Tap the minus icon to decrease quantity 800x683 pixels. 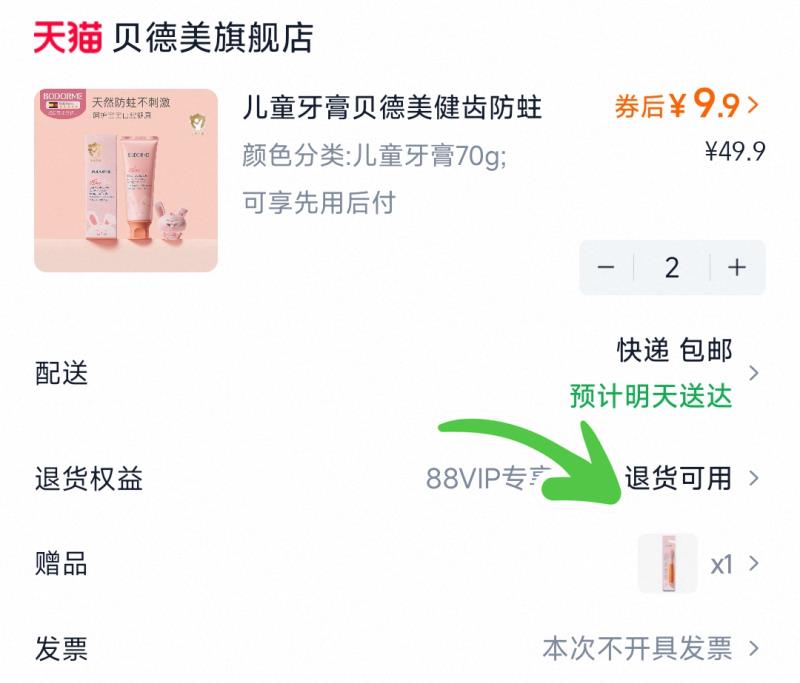[606, 267]
